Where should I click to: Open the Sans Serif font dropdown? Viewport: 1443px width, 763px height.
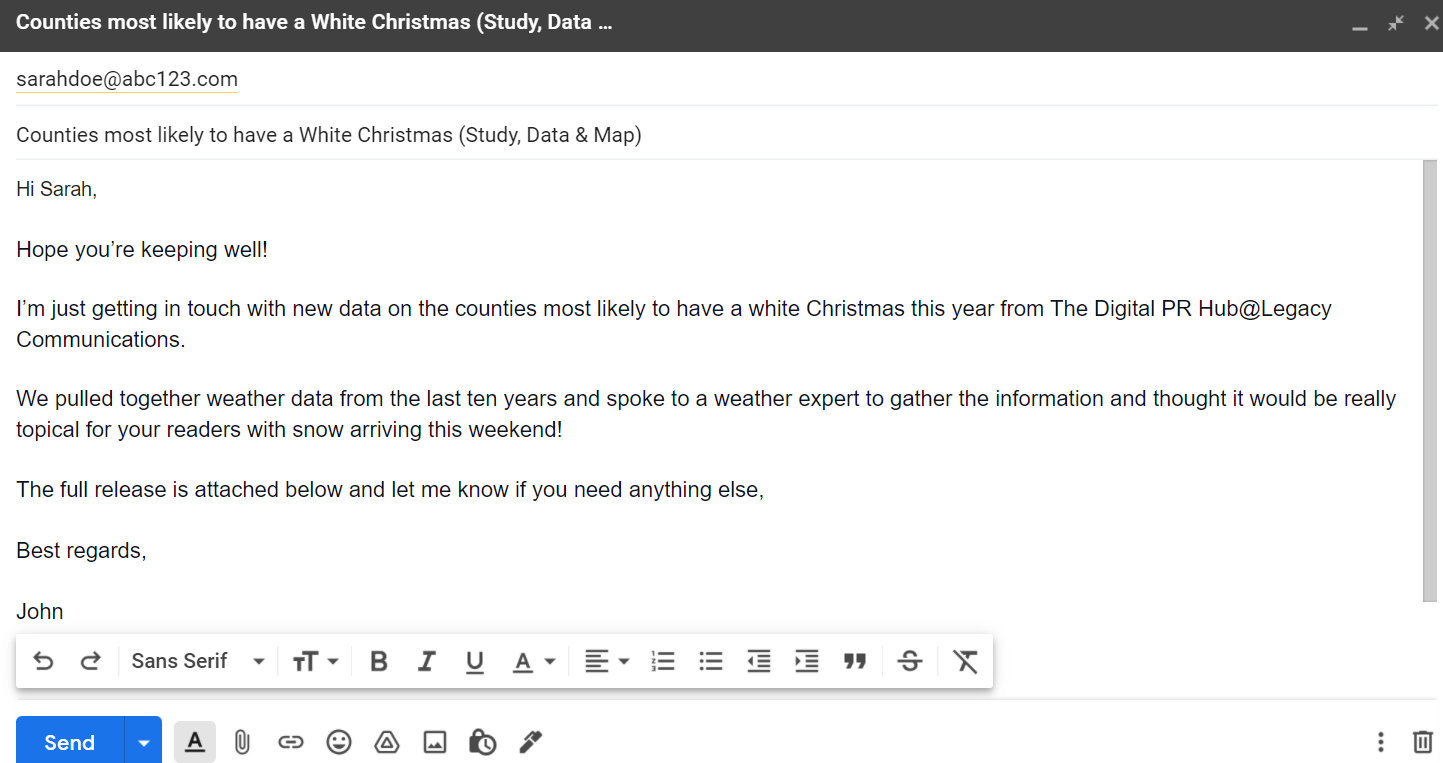pos(198,661)
